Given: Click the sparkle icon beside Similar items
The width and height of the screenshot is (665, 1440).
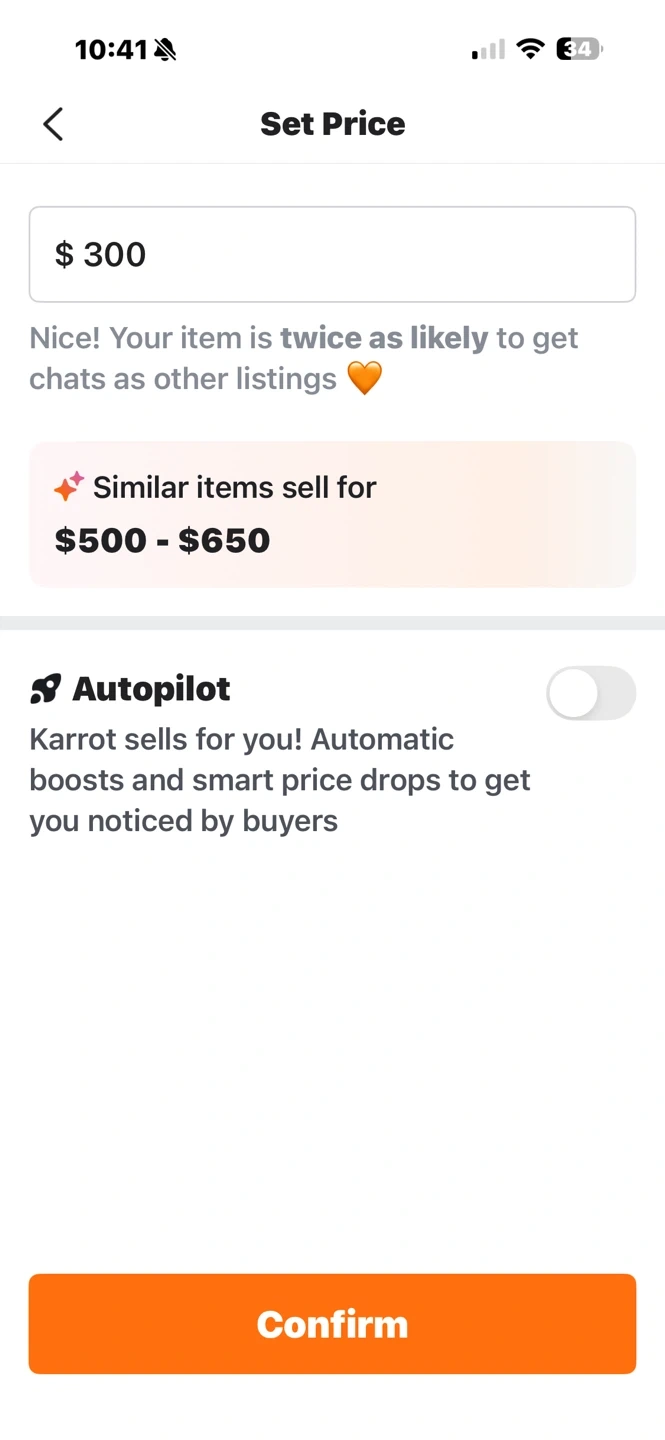Looking at the screenshot, I should click(x=68, y=487).
